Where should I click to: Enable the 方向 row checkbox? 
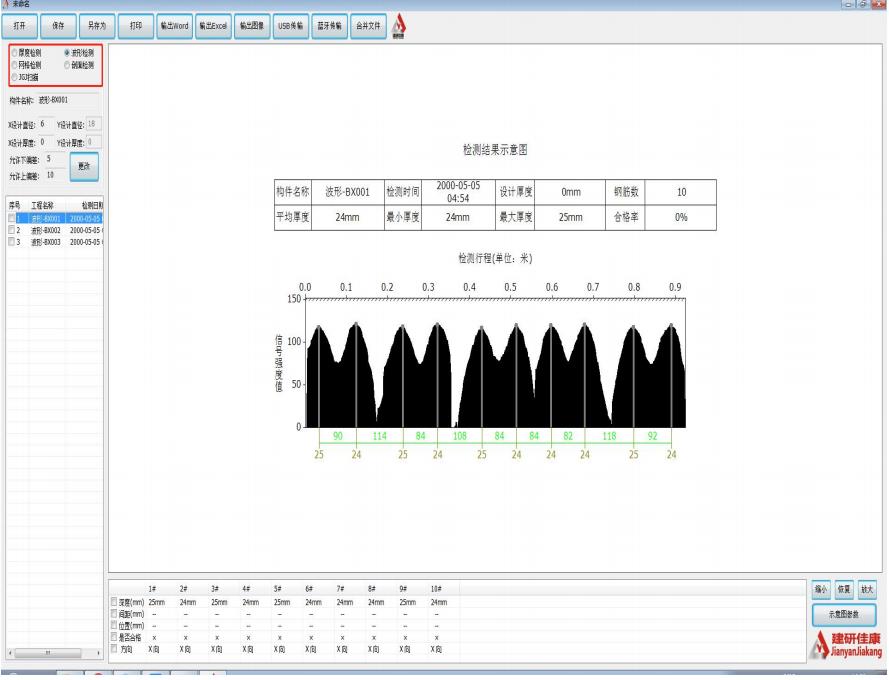point(112,648)
